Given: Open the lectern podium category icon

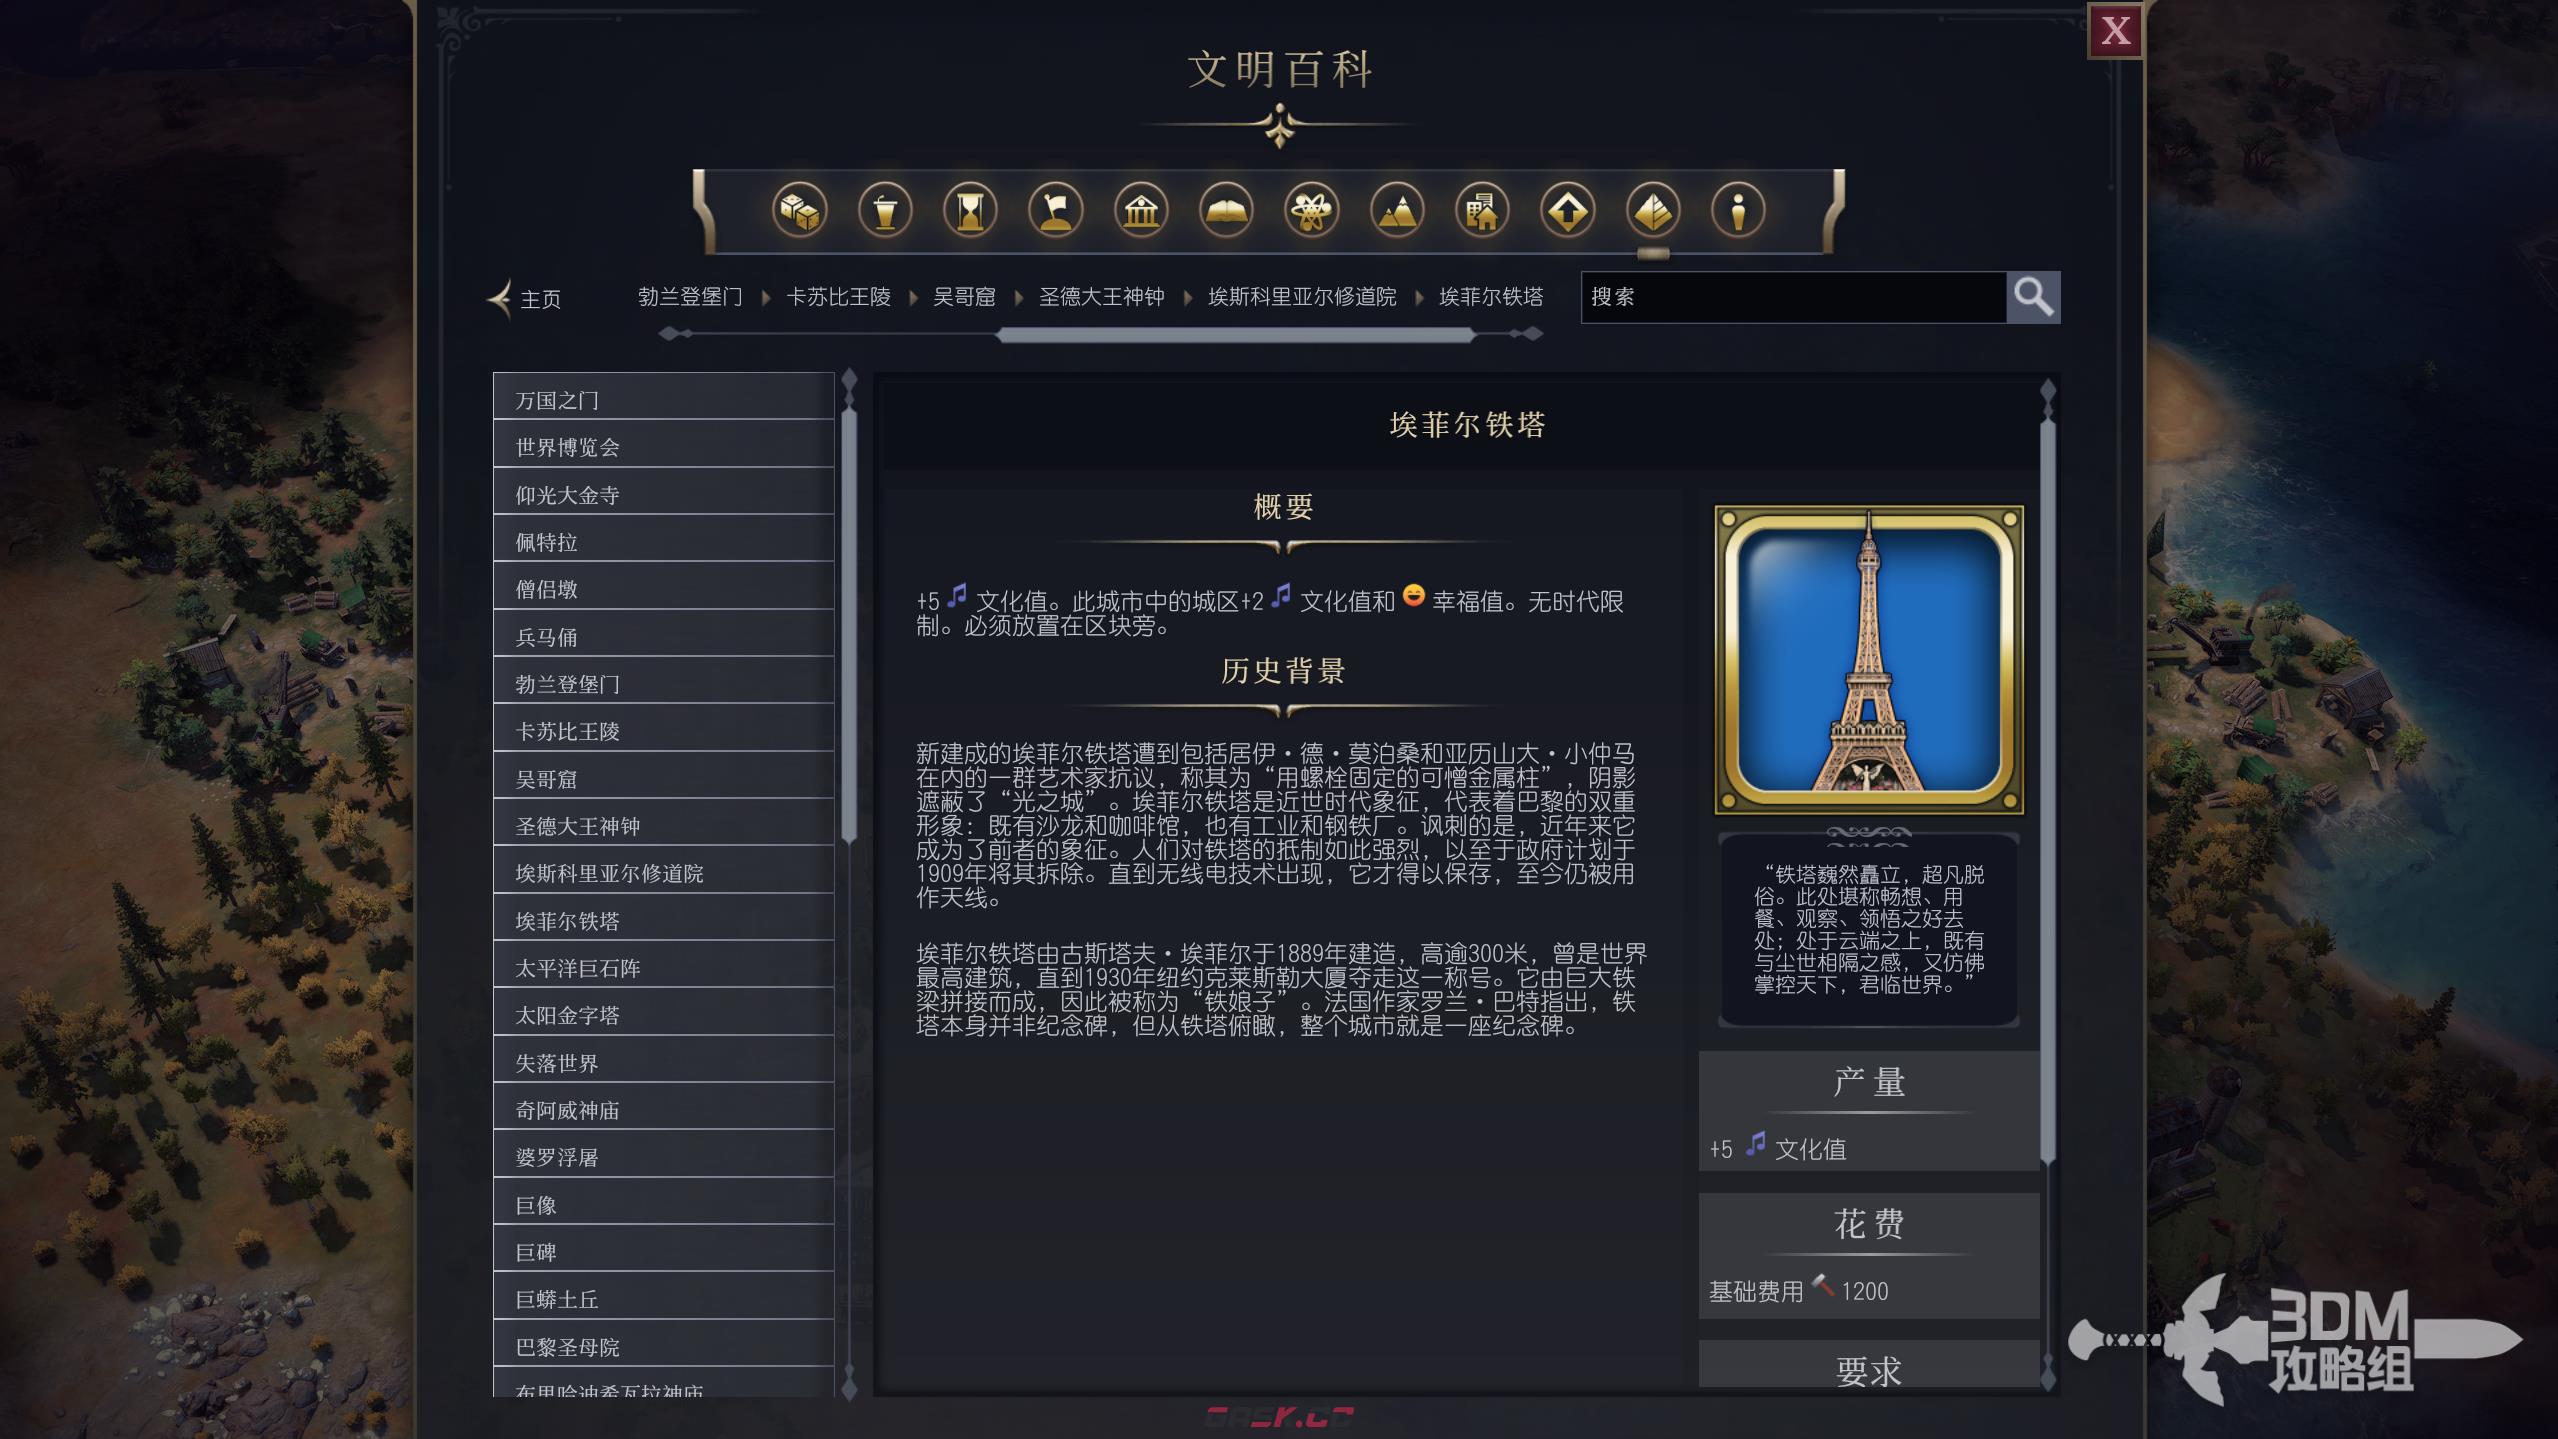Looking at the screenshot, I should pyautogui.click(x=885, y=211).
